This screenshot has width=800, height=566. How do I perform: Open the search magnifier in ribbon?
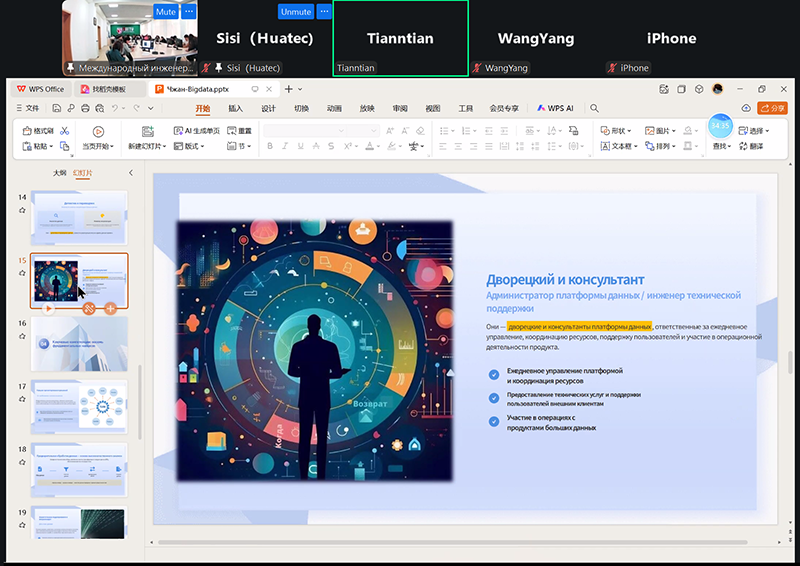click(x=594, y=108)
